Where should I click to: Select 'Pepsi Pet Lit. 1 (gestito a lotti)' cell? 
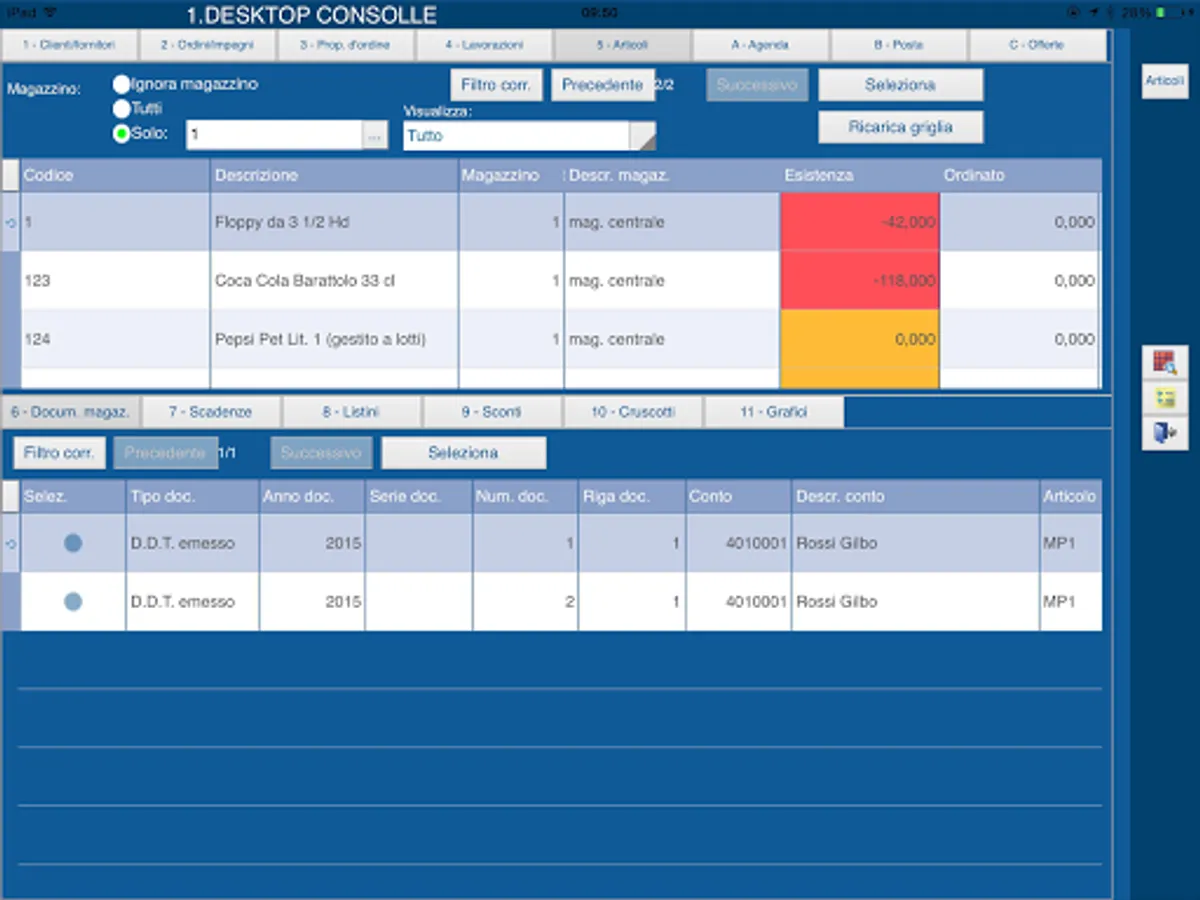click(x=334, y=339)
